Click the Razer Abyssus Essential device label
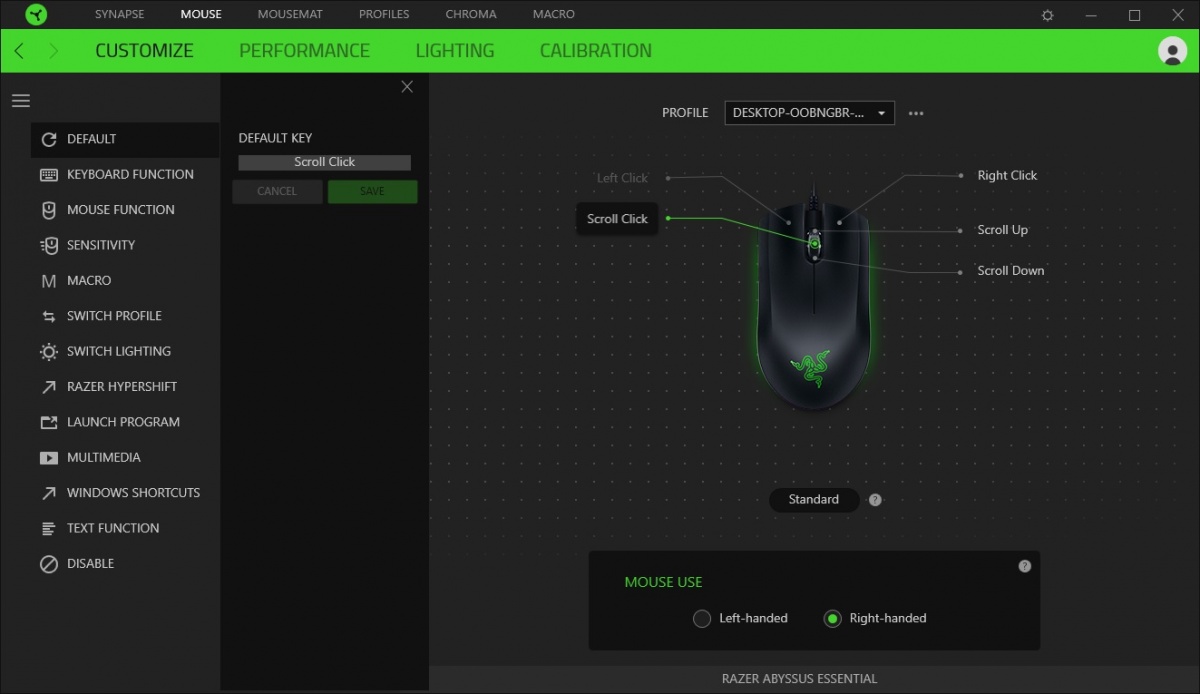1200x694 pixels. pos(799,679)
